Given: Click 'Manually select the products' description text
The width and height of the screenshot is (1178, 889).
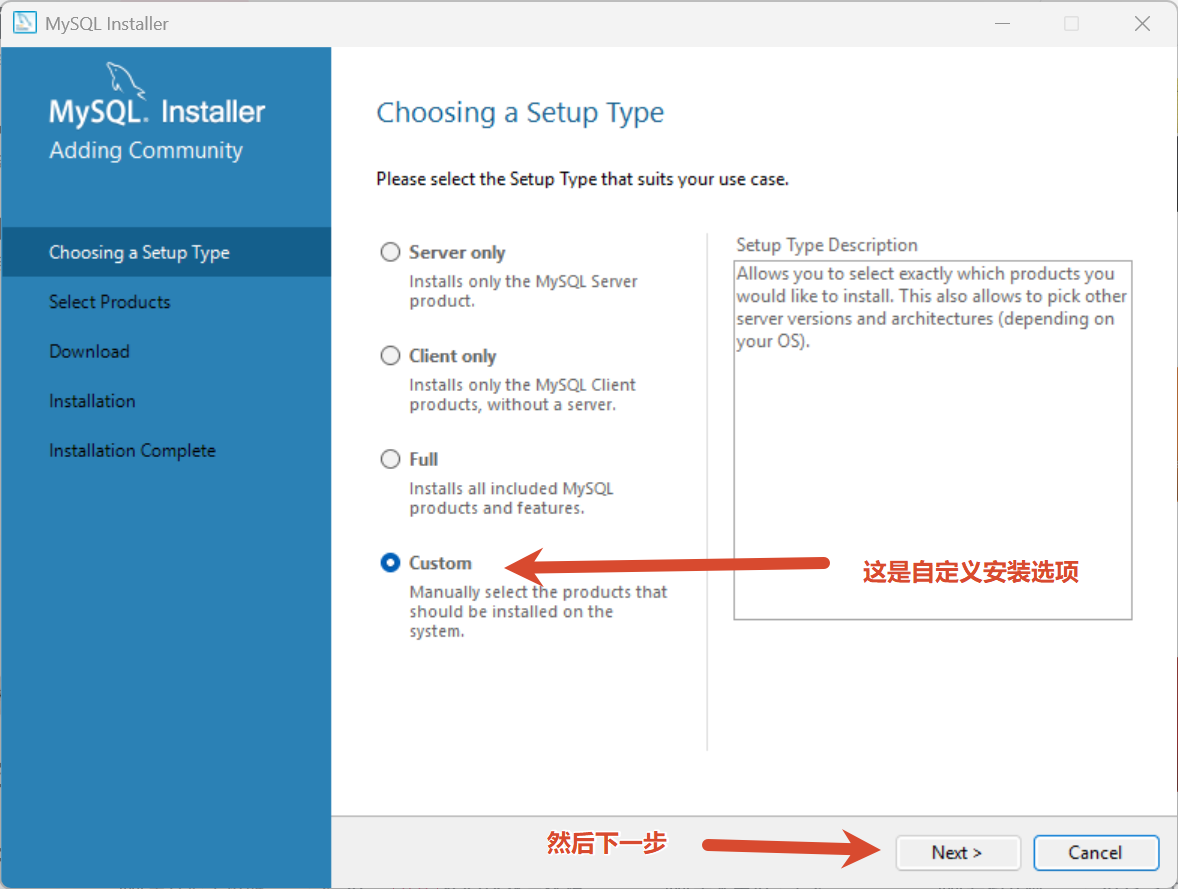Looking at the screenshot, I should click(538, 612).
